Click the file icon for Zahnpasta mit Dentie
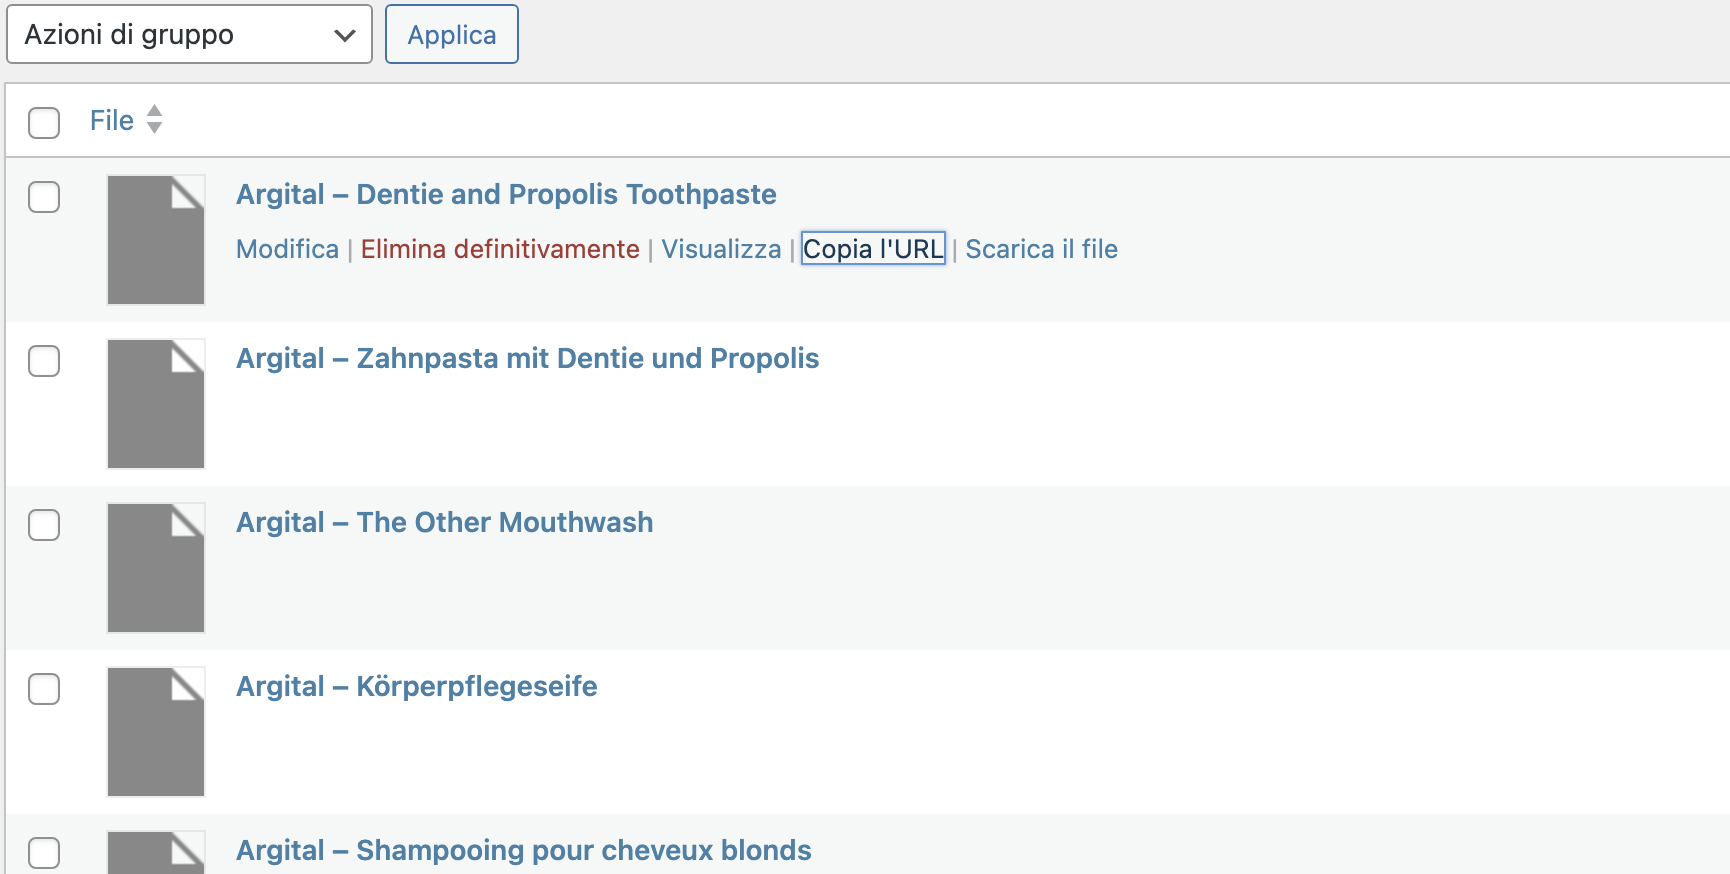Viewport: 1730px width, 874px height. pyautogui.click(x=156, y=404)
